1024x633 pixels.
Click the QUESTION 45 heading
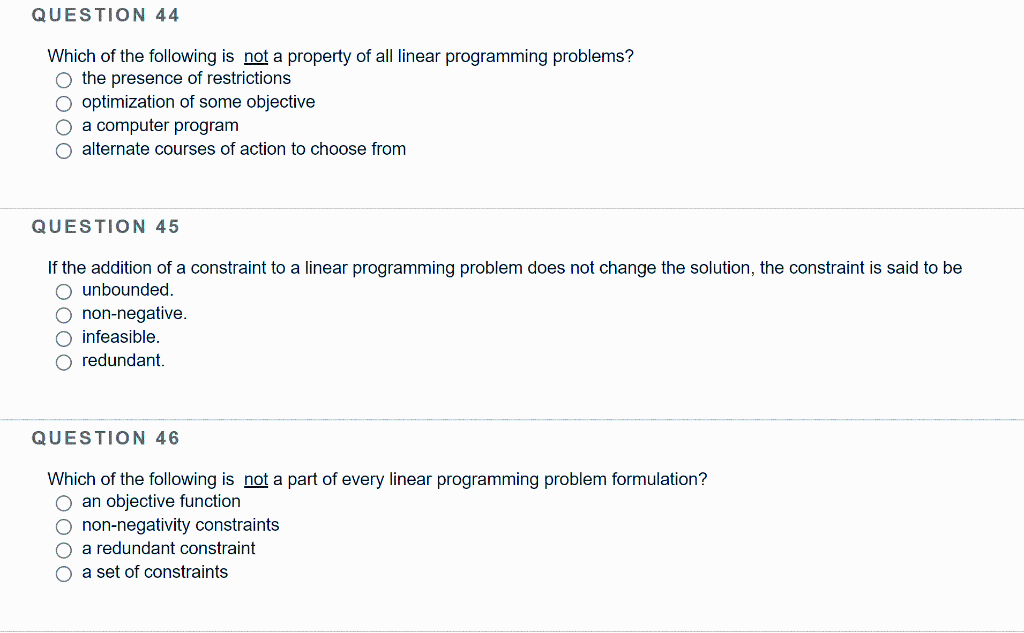[105, 227]
